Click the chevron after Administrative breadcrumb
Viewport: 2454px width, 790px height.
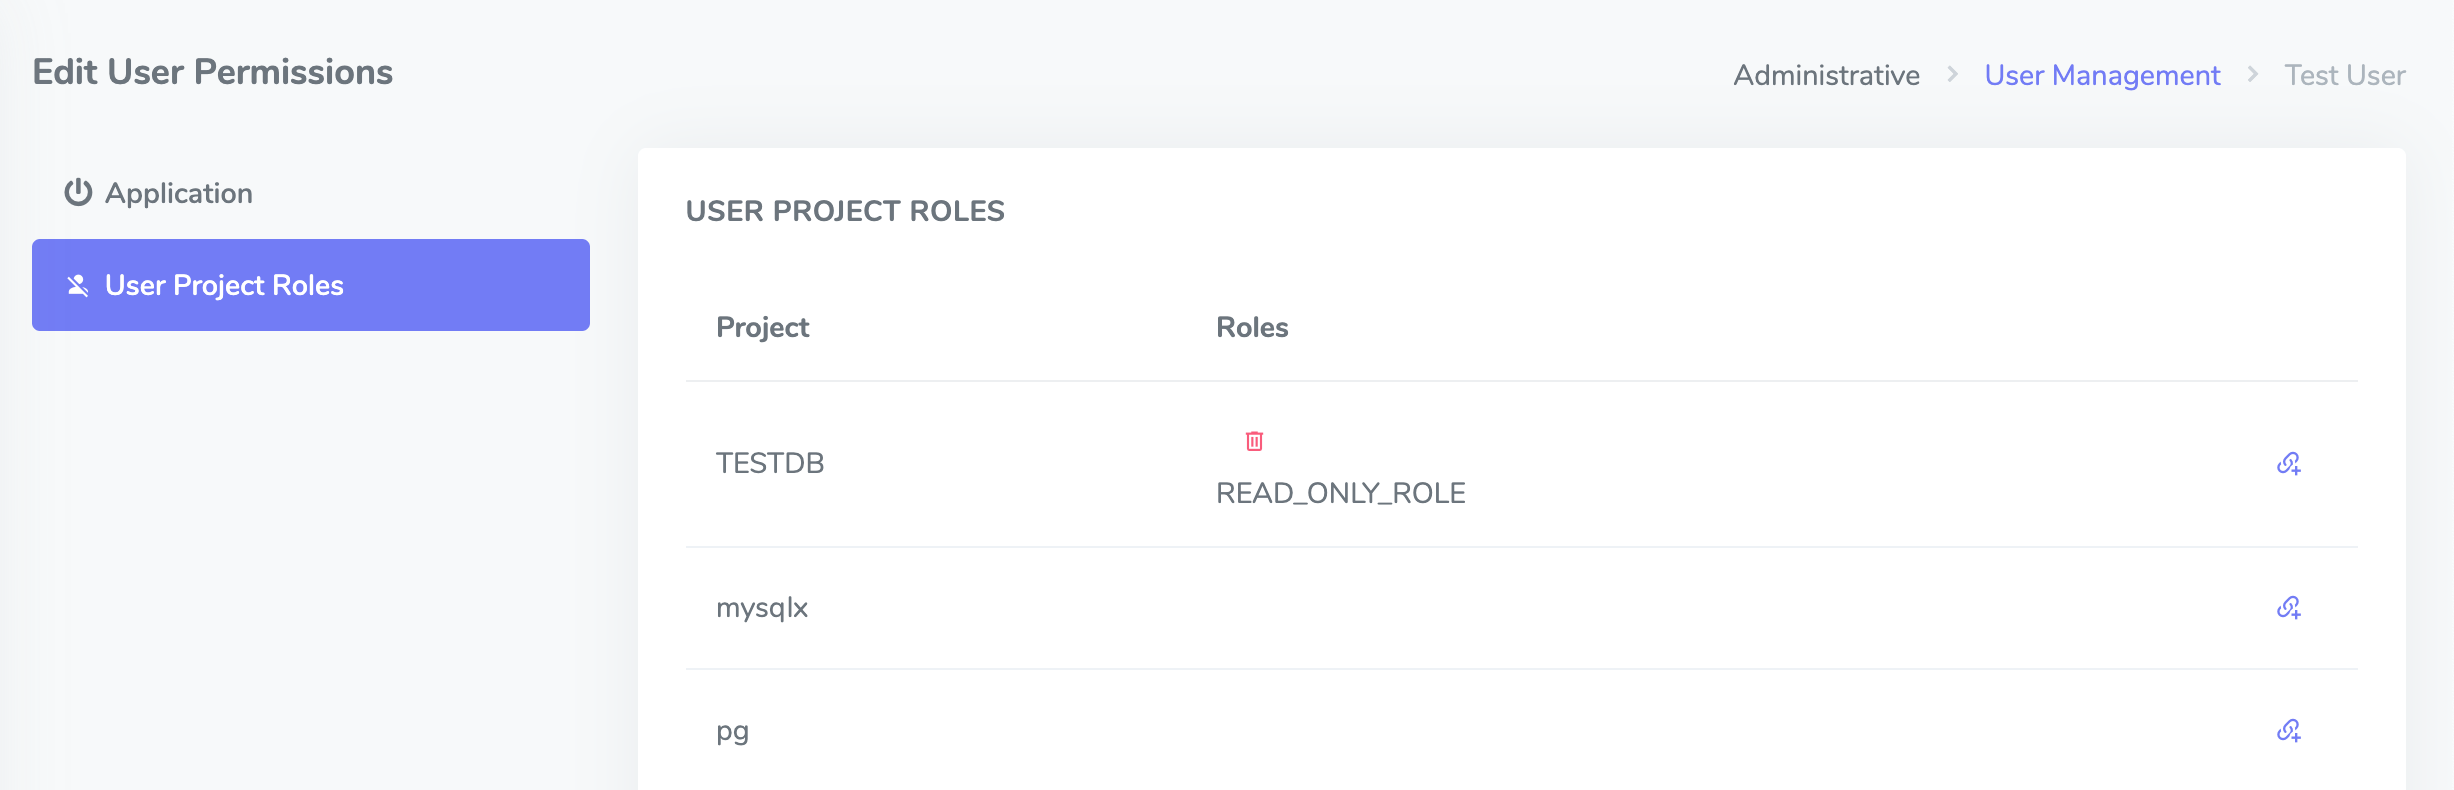pyautogui.click(x=1952, y=74)
